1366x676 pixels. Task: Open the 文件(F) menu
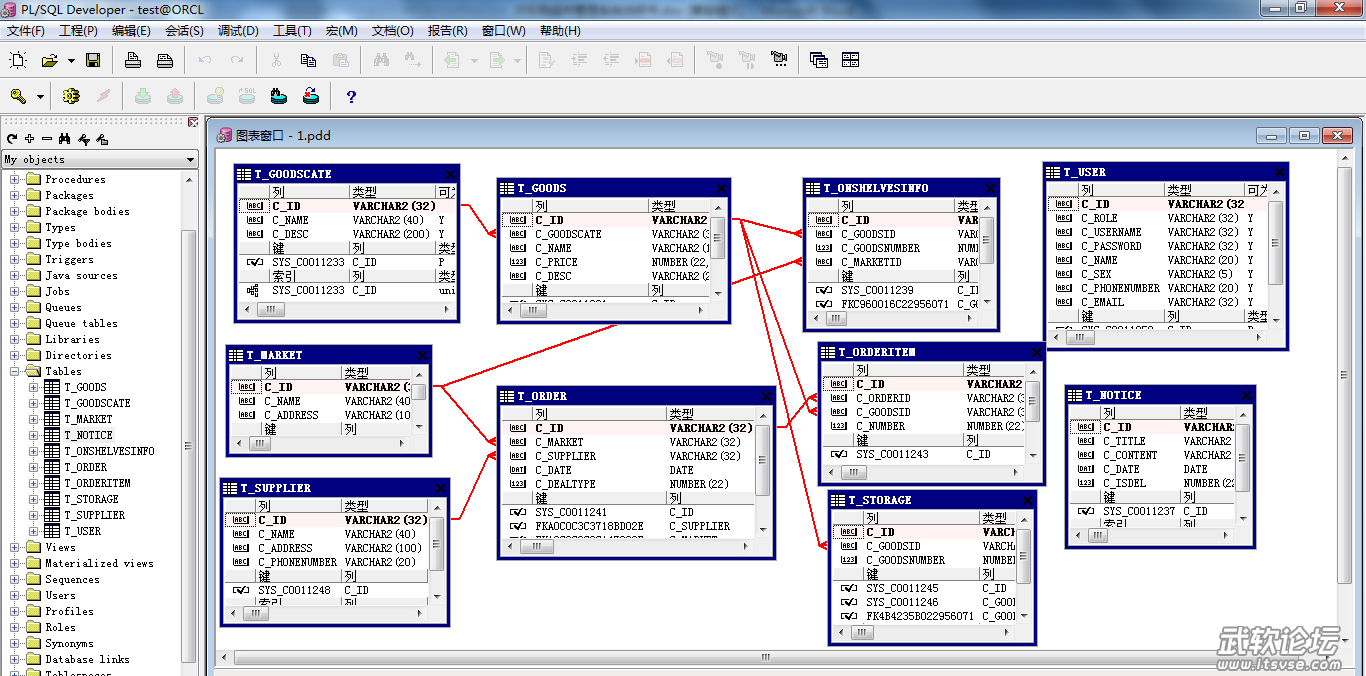26,31
